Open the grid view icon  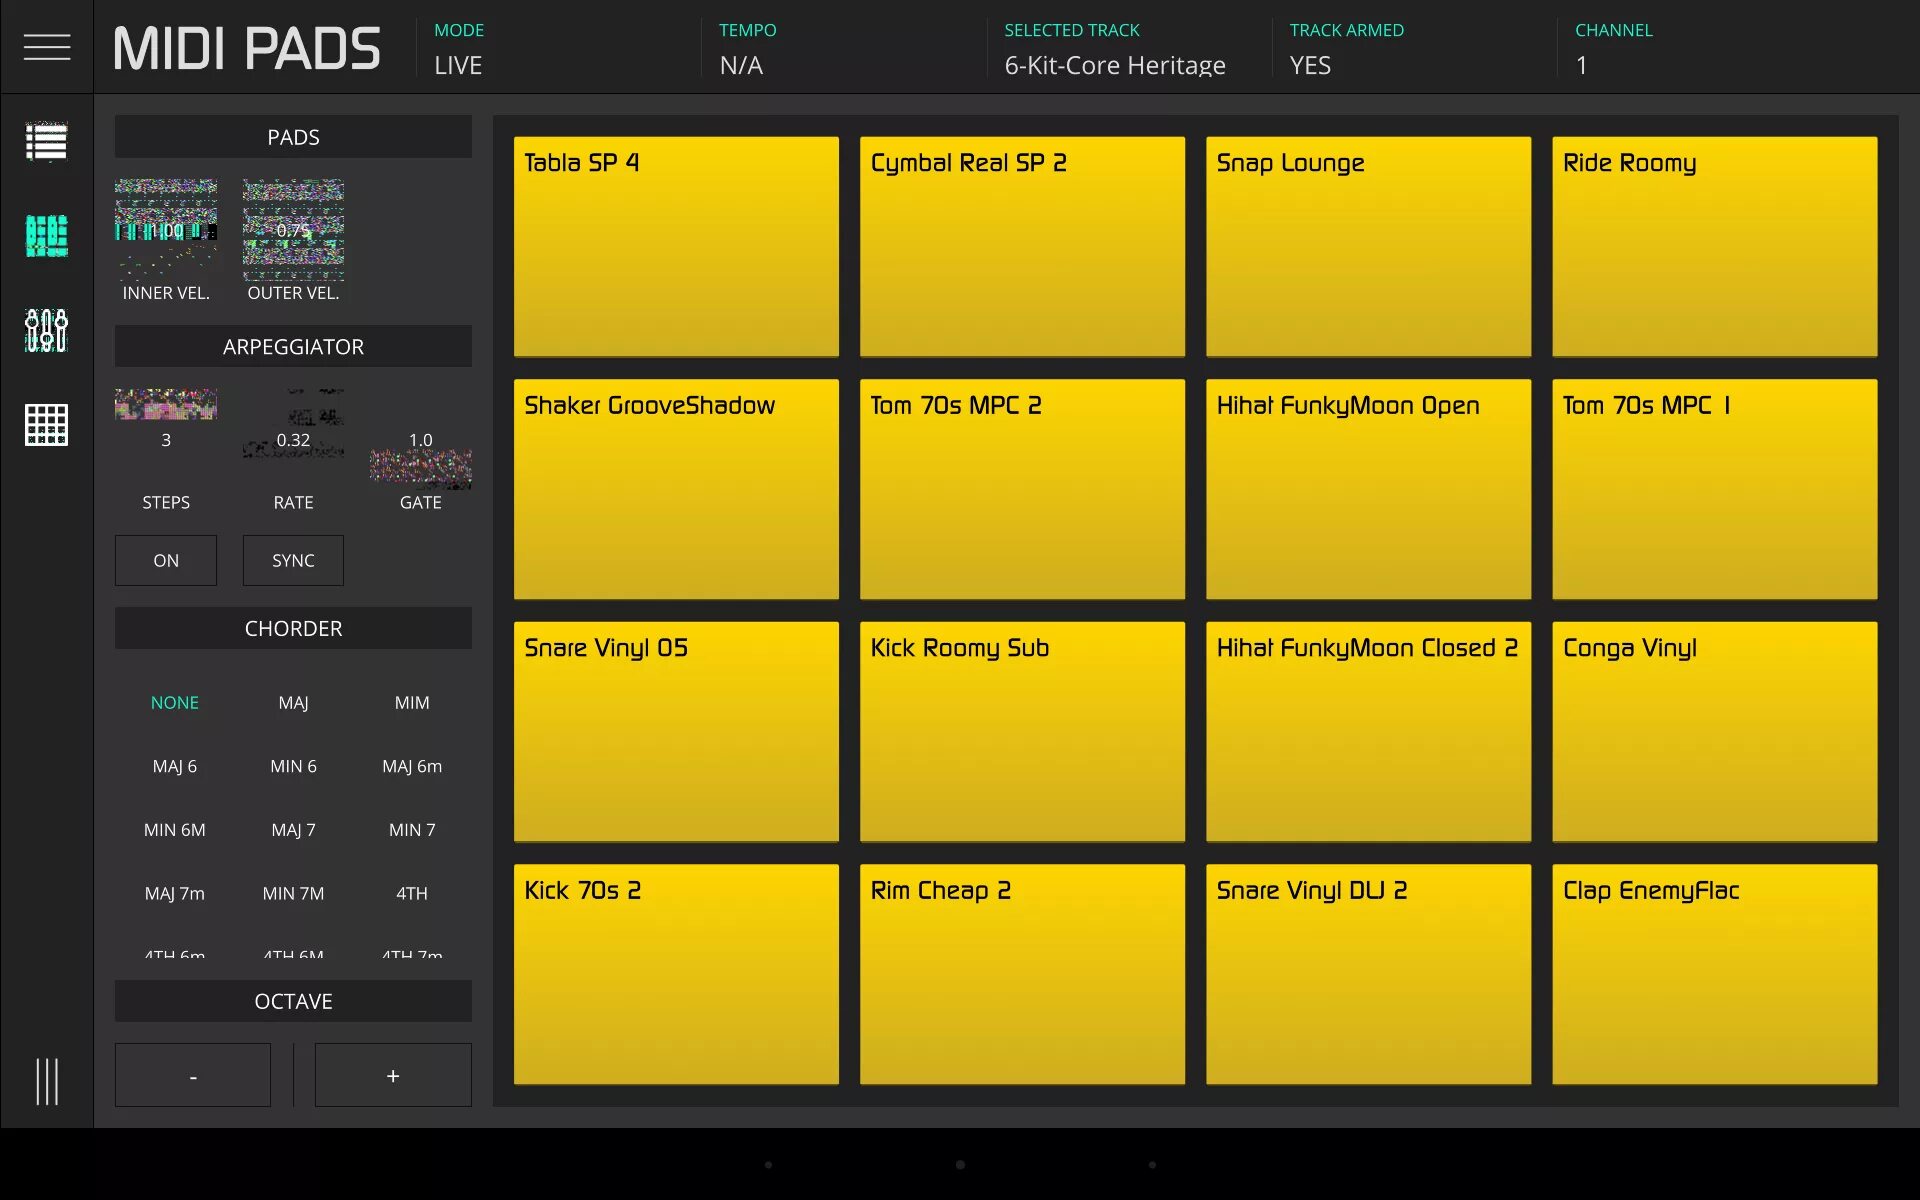pyautogui.click(x=46, y=425)
